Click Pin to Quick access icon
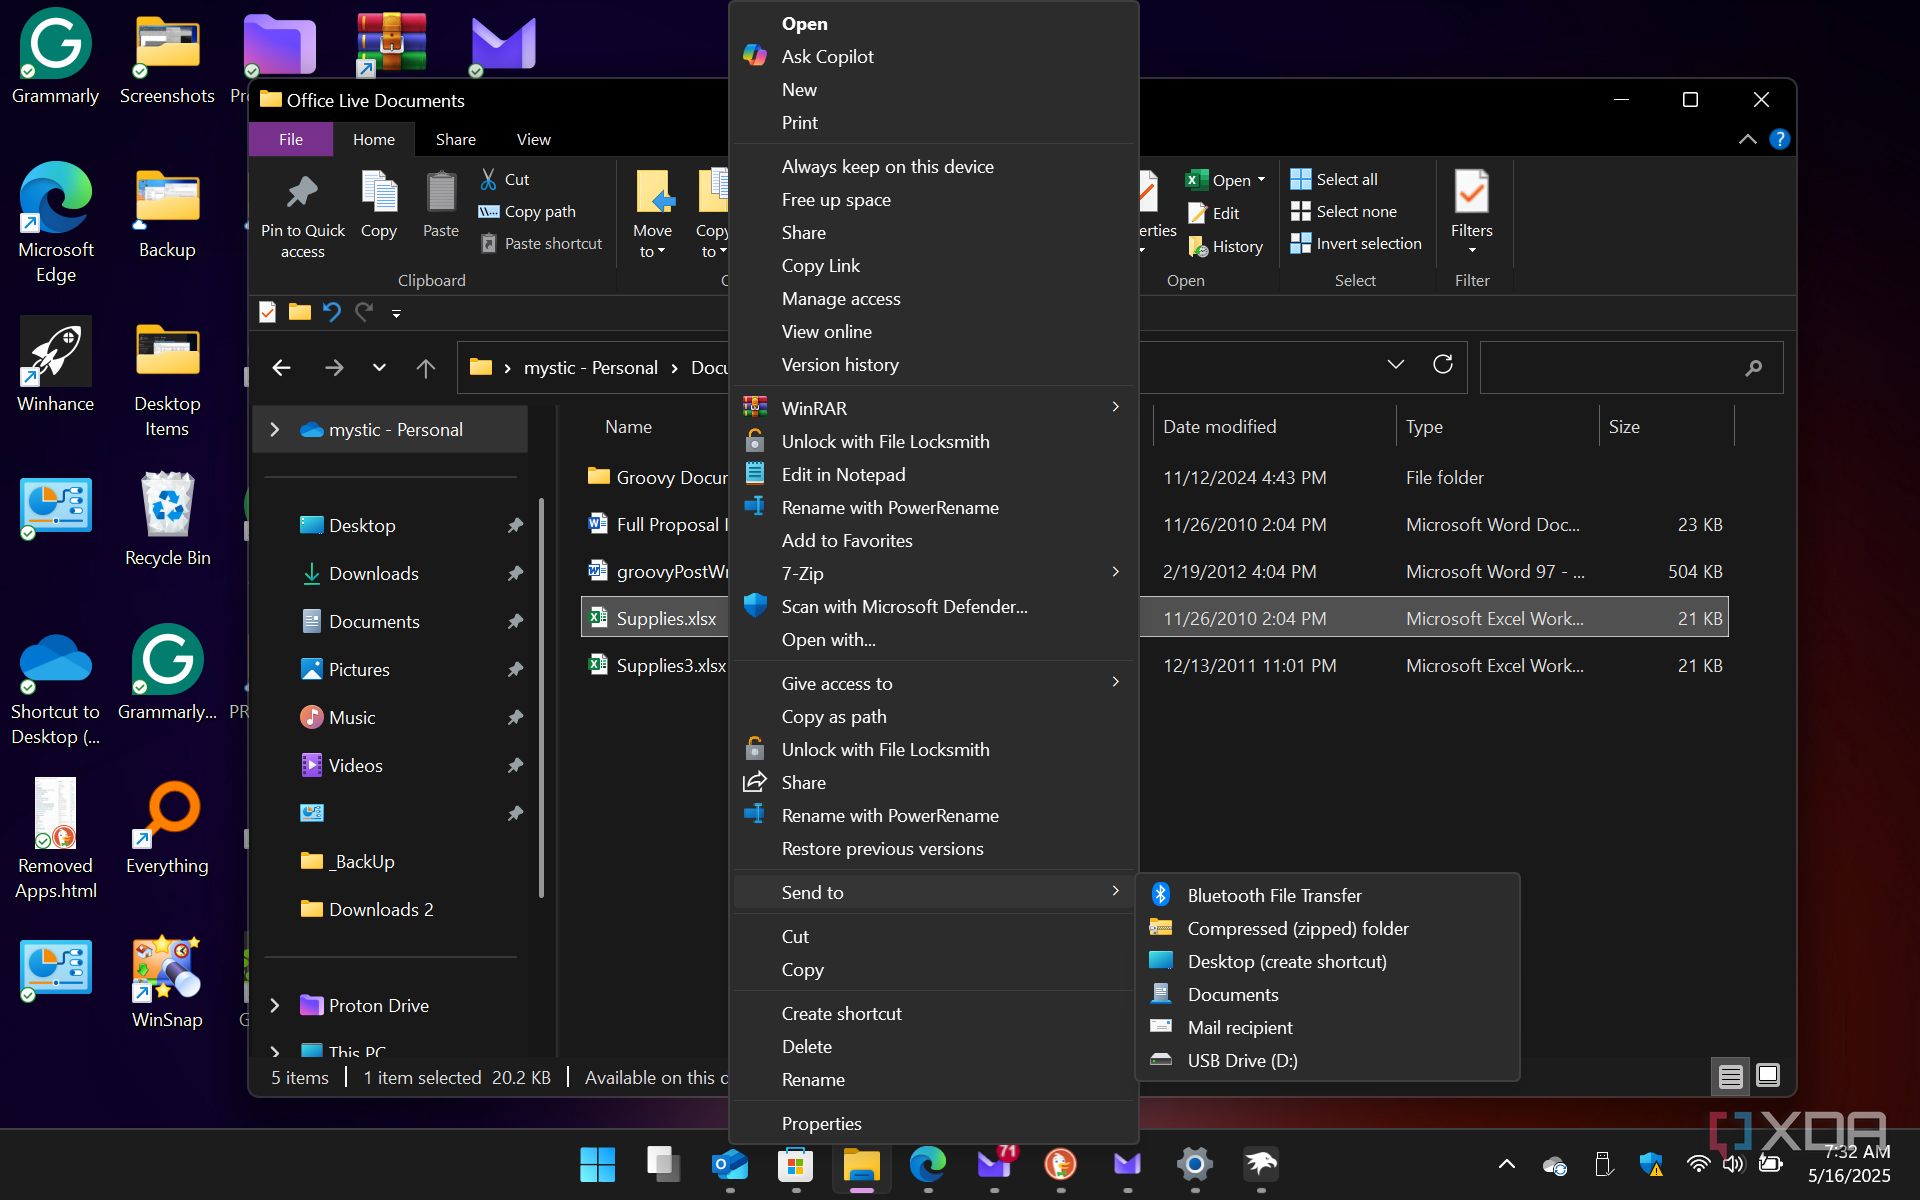This screenshot has height=1200, width=1920. point(302,192)
